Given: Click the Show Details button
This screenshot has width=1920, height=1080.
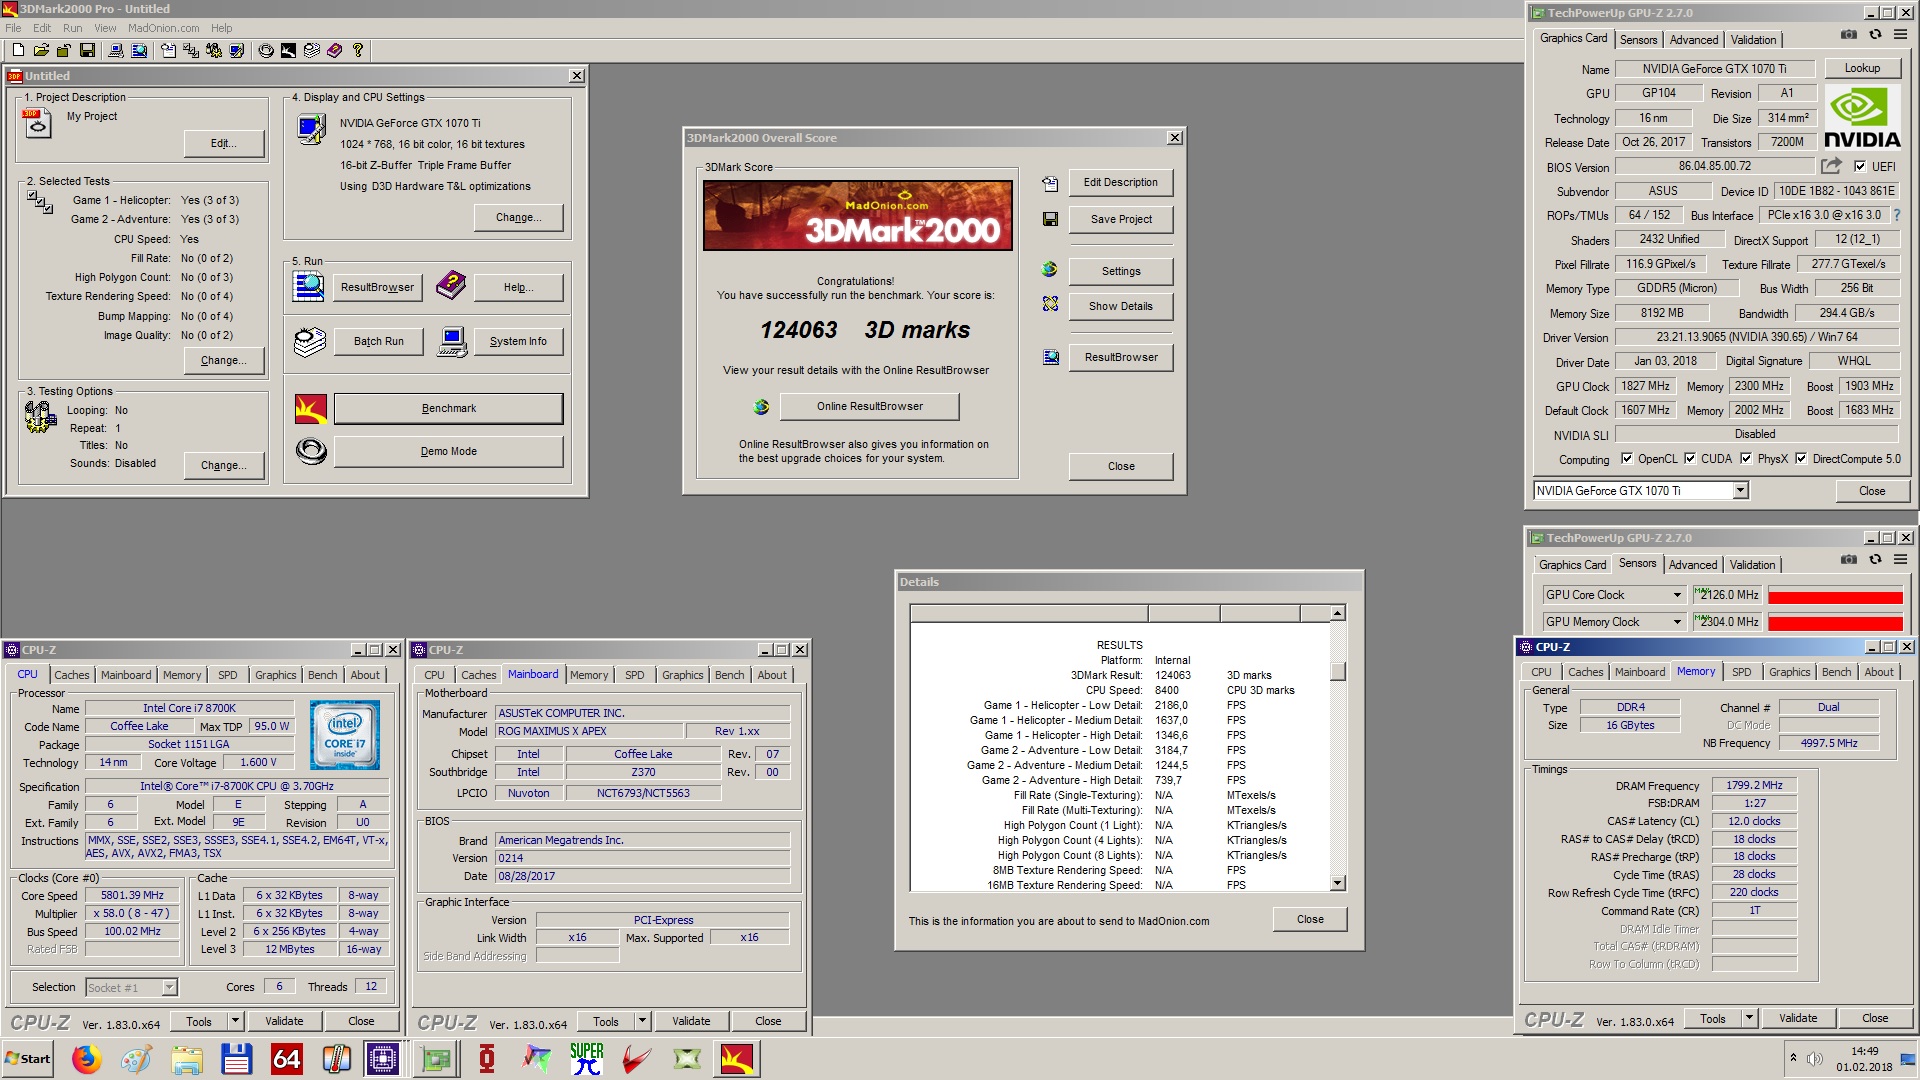Looking at the screenshot, I should [1121, 306].
